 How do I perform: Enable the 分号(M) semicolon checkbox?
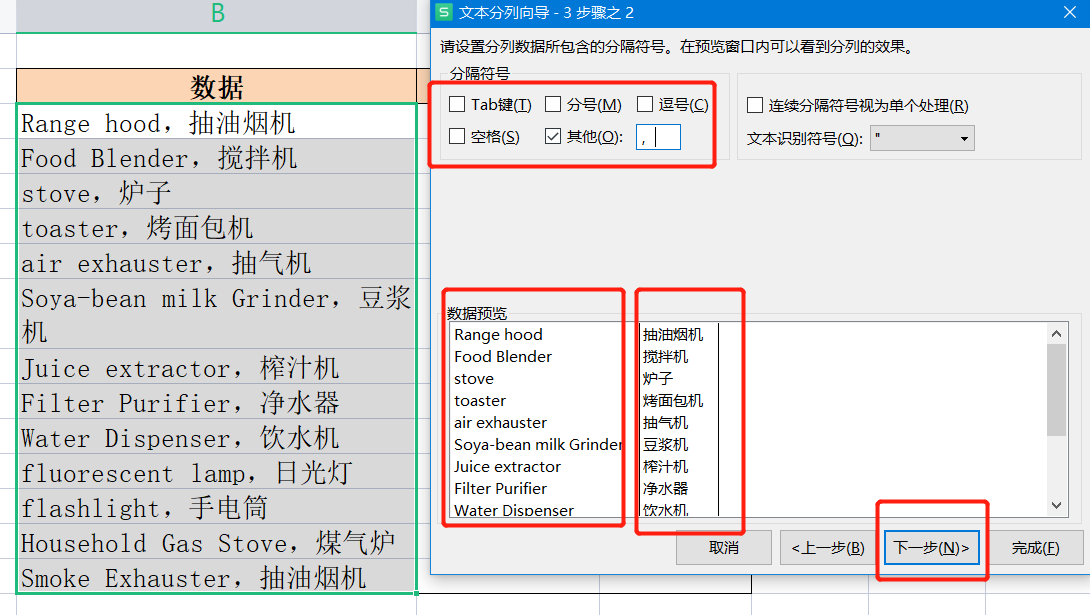pos(553,104)
